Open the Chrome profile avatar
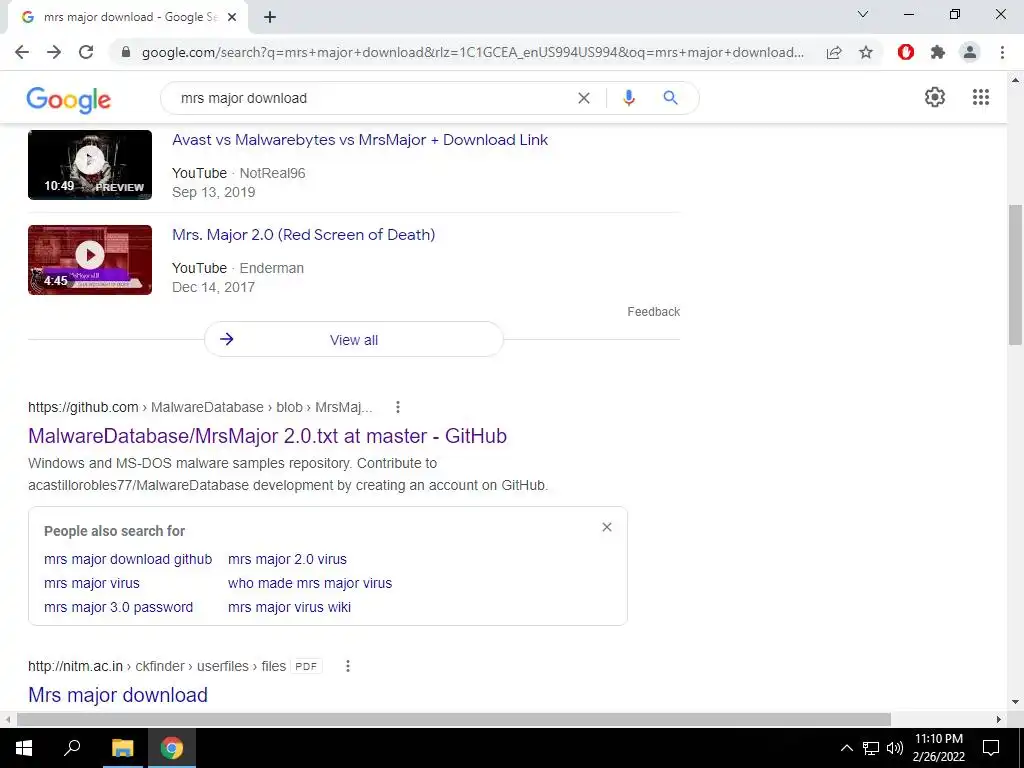This screenshot has height=768, width=1024. click(x=970, y=52)
